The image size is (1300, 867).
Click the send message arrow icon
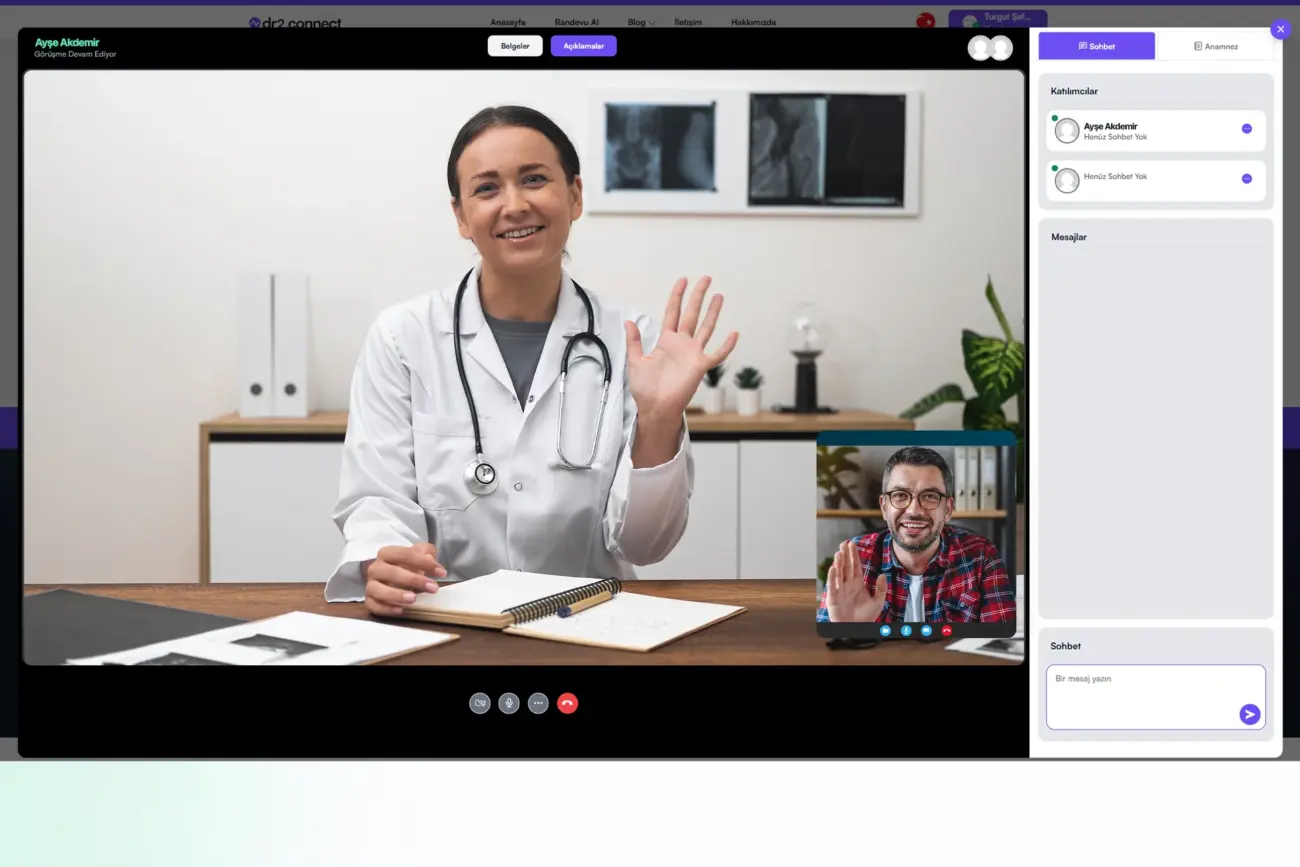[x=1249, y=714]
